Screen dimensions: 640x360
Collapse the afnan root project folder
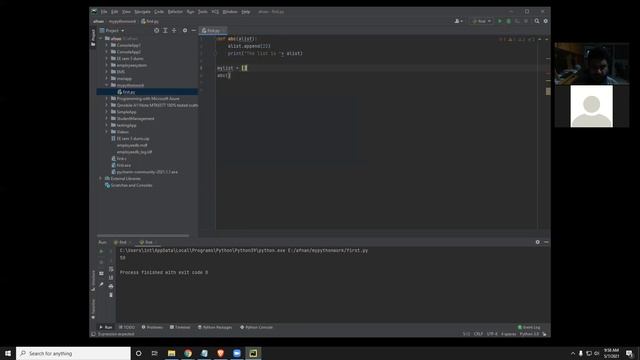click(101, 38)
